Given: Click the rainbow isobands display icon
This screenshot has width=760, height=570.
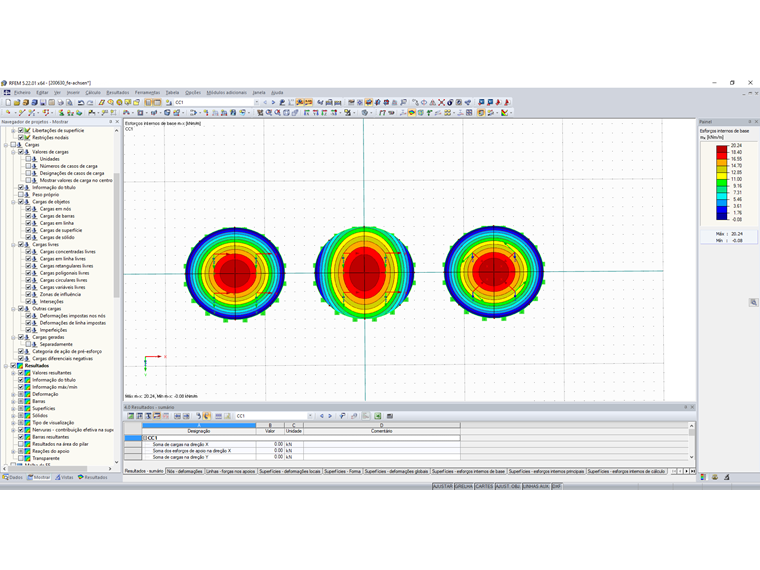Looking at the screenshot, I should (x=412, y=112).
